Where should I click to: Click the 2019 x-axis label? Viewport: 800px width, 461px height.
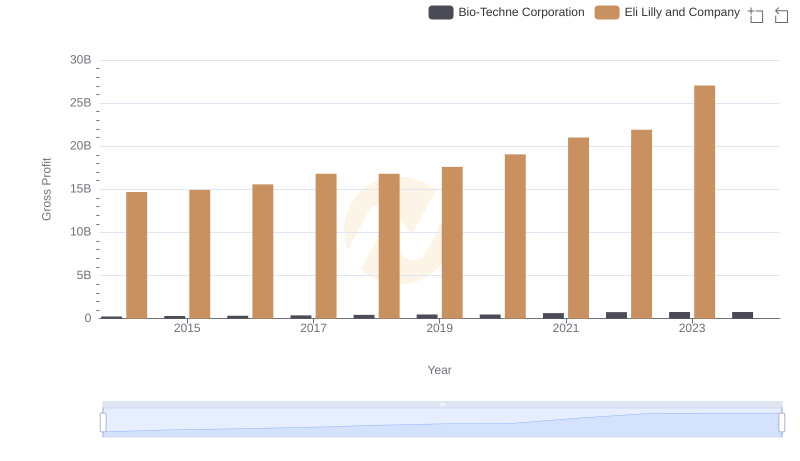[x=439, y=328]
